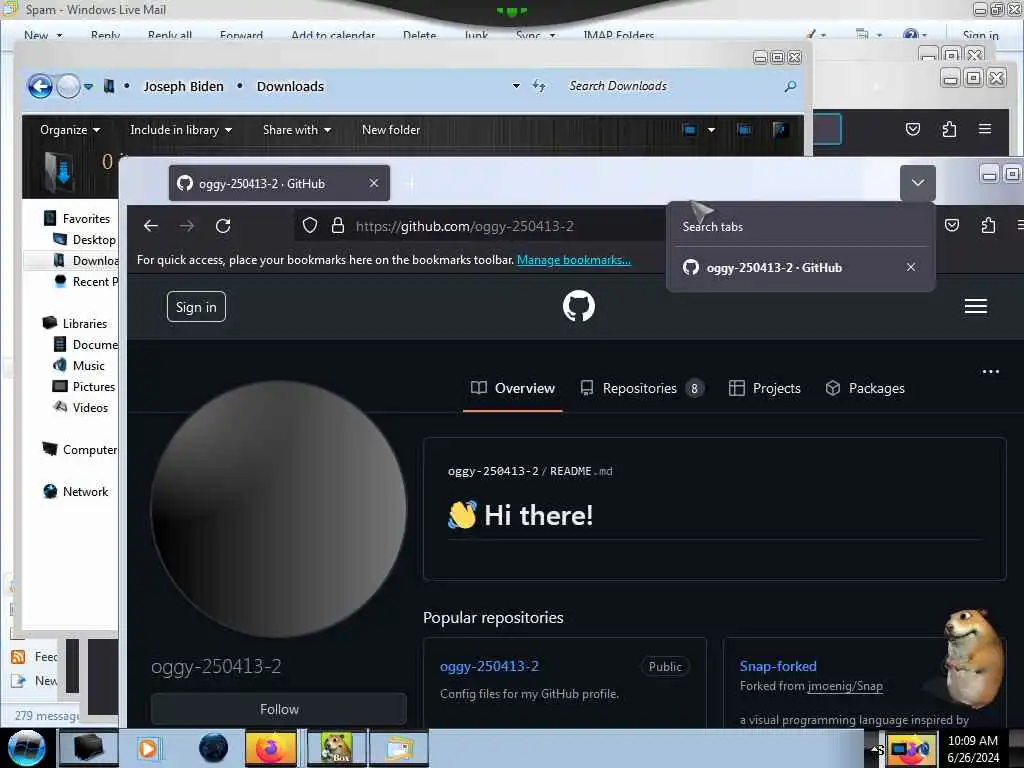Image resolution: width=1024 pixels, height=768 pixels.
Task: Close the oggy-250413-2 GitHub tab
Action: click(374, 184)
